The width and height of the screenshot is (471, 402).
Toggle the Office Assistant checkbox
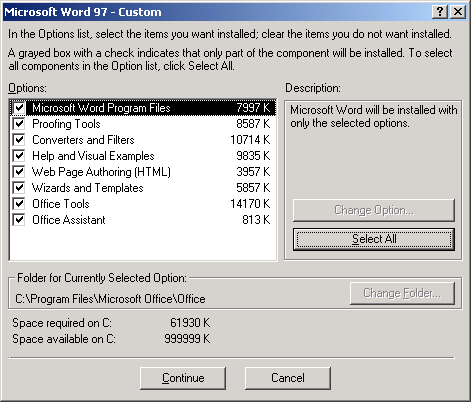pos(19,220)
